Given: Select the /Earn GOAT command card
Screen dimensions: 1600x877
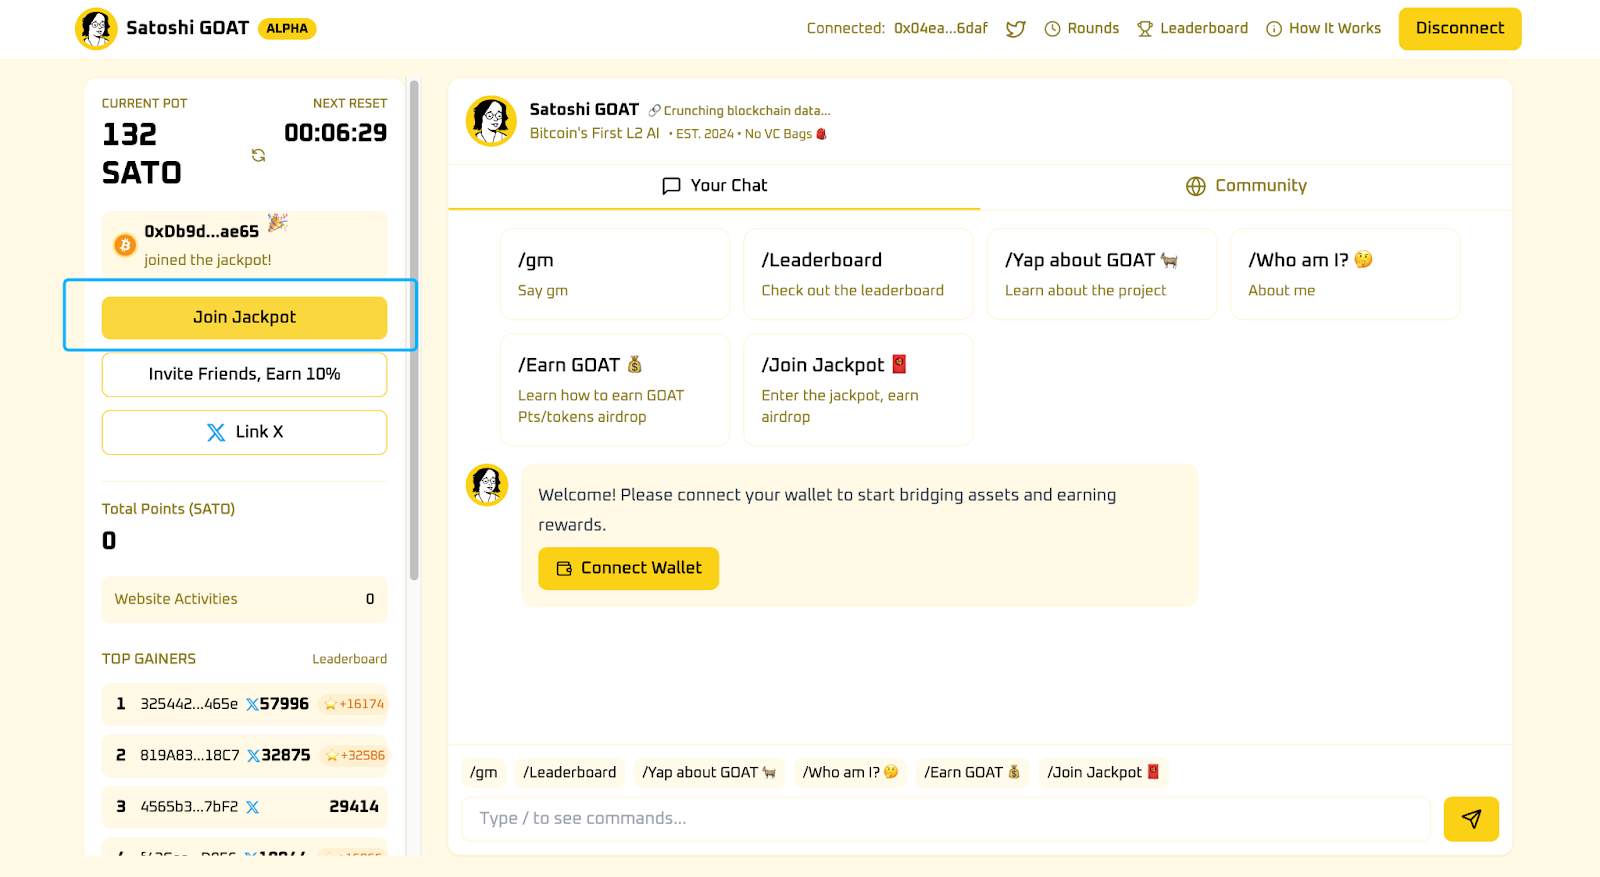Looking at the screenshot, I should (x=615, y=390).
